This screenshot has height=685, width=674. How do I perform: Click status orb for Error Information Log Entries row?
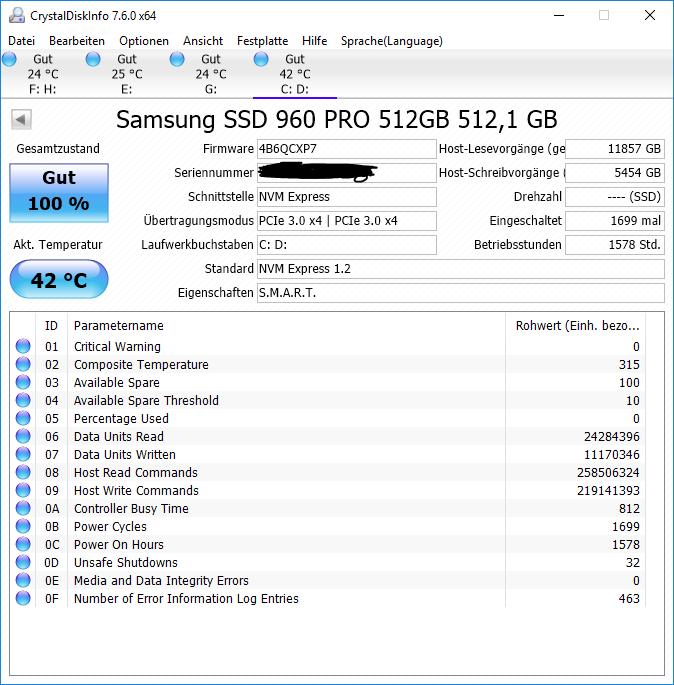(23, 599)
